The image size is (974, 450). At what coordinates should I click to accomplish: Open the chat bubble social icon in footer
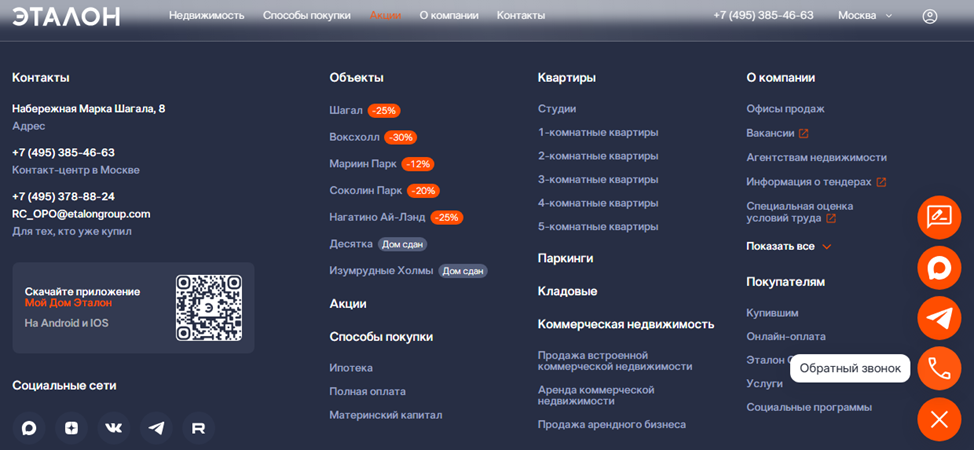pos(29,428)
